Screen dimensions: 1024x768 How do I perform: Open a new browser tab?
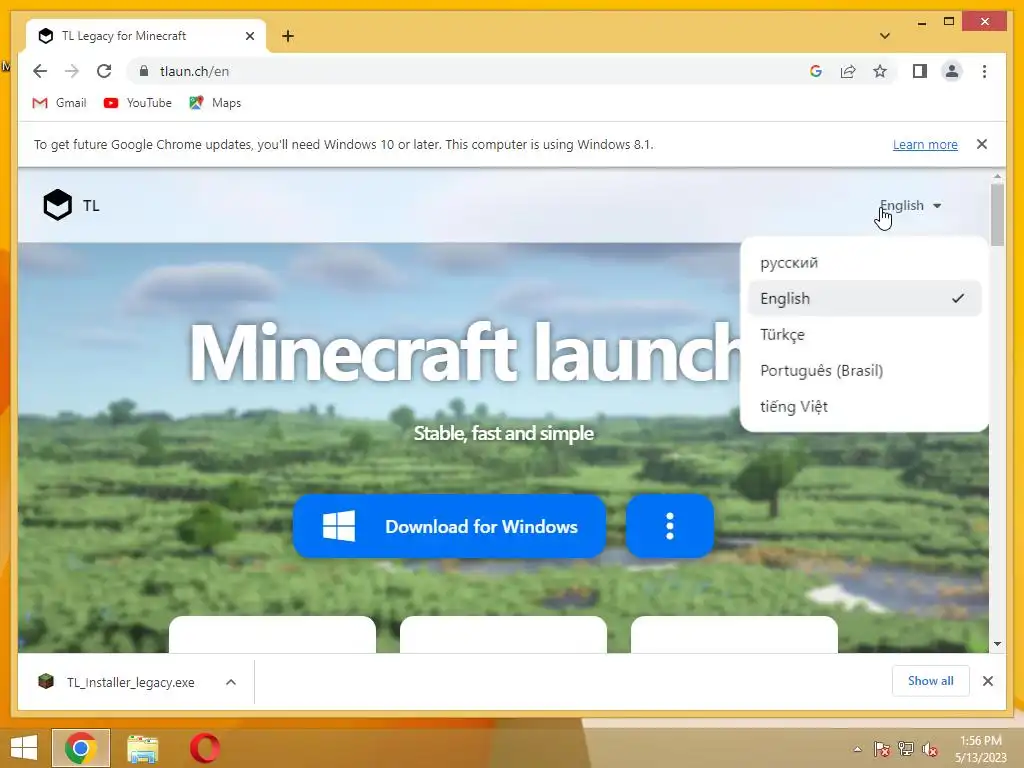click(x=288, y=36)
